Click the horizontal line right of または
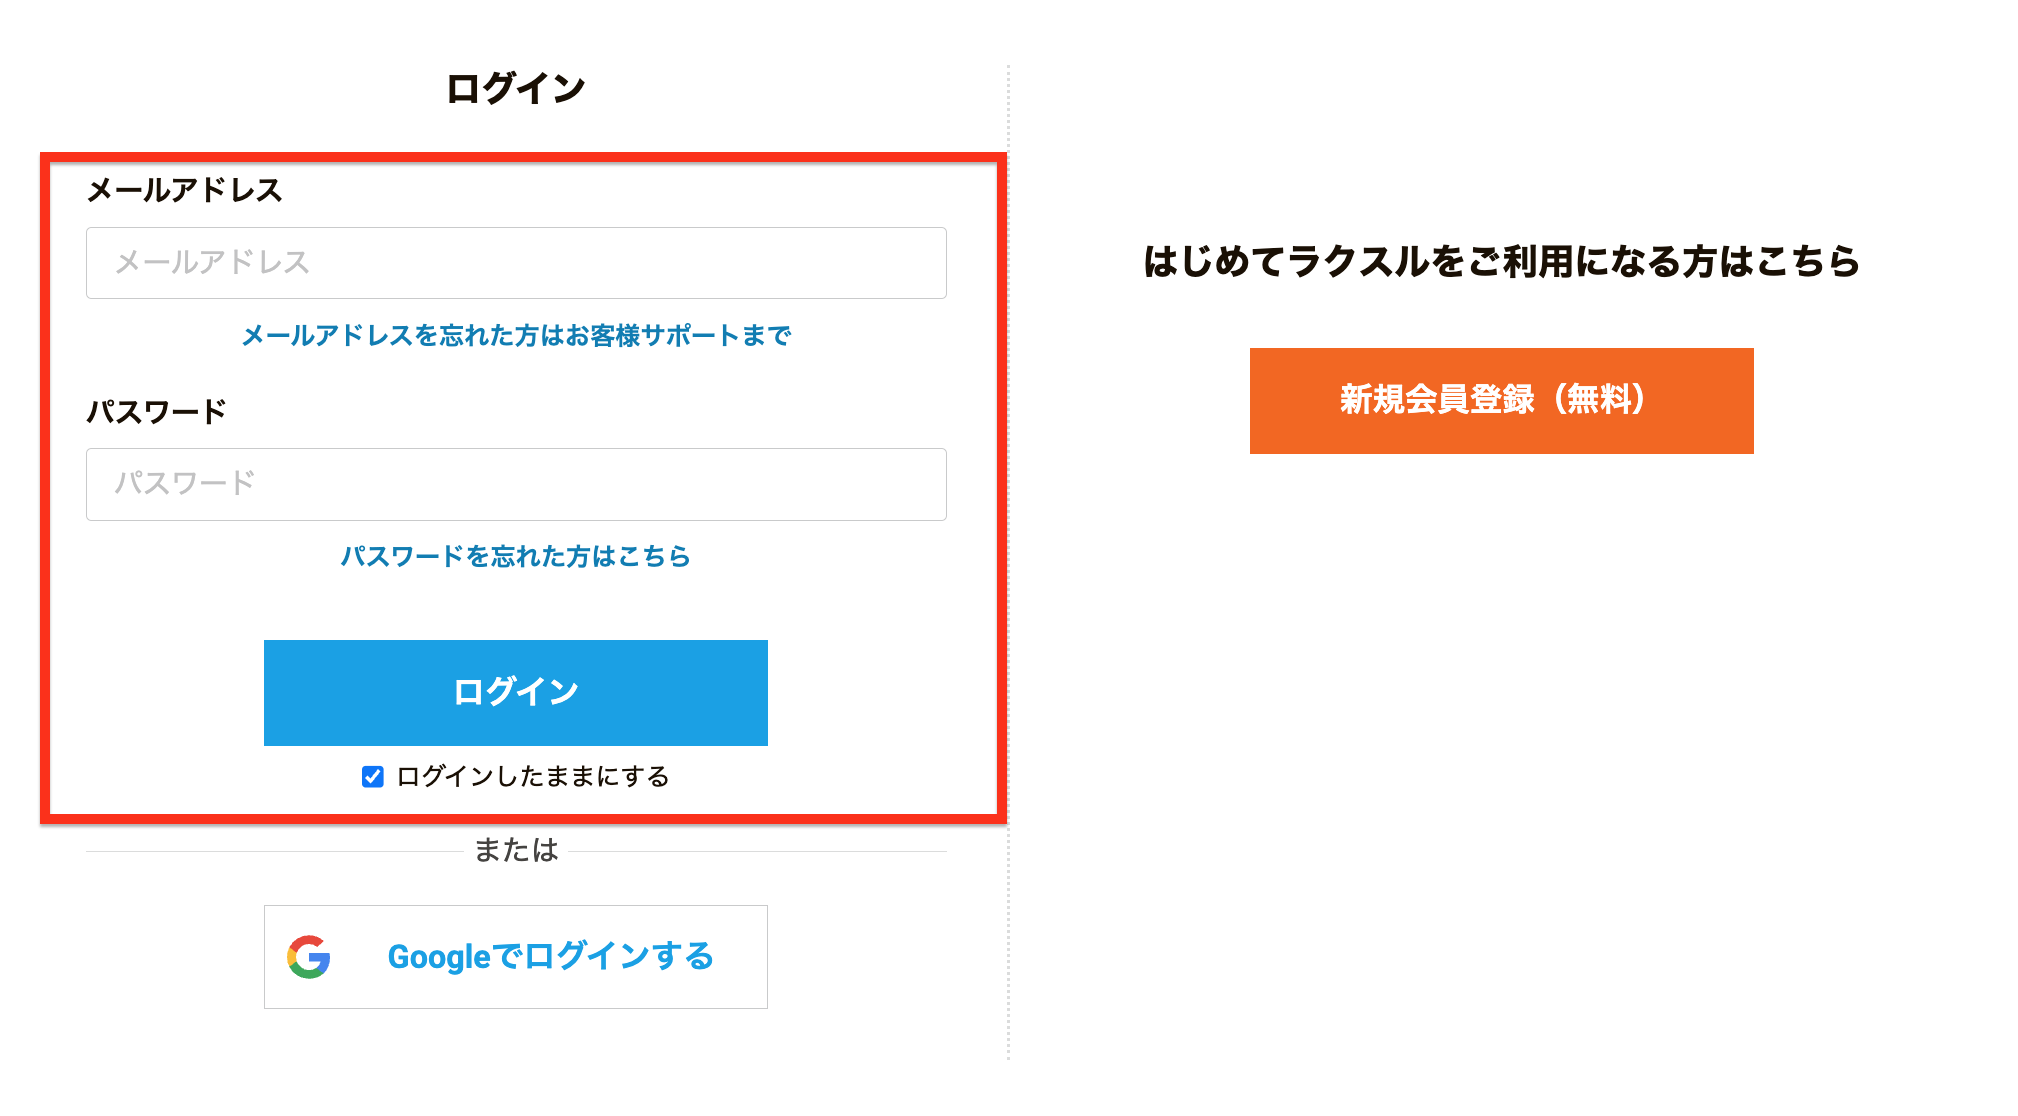 pos(757,851)
